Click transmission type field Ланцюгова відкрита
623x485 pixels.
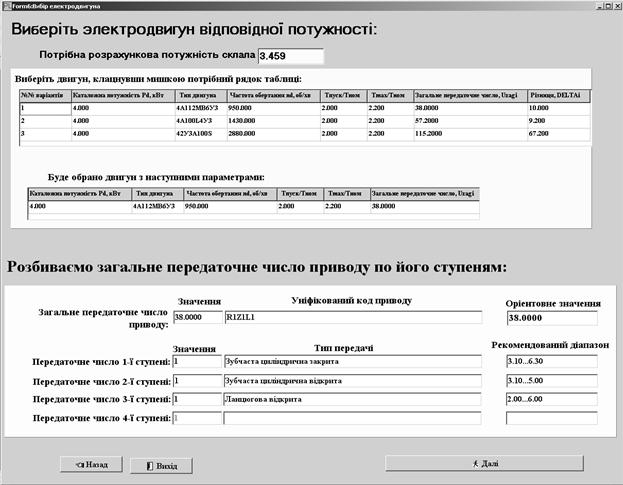(x=353, y=399)
